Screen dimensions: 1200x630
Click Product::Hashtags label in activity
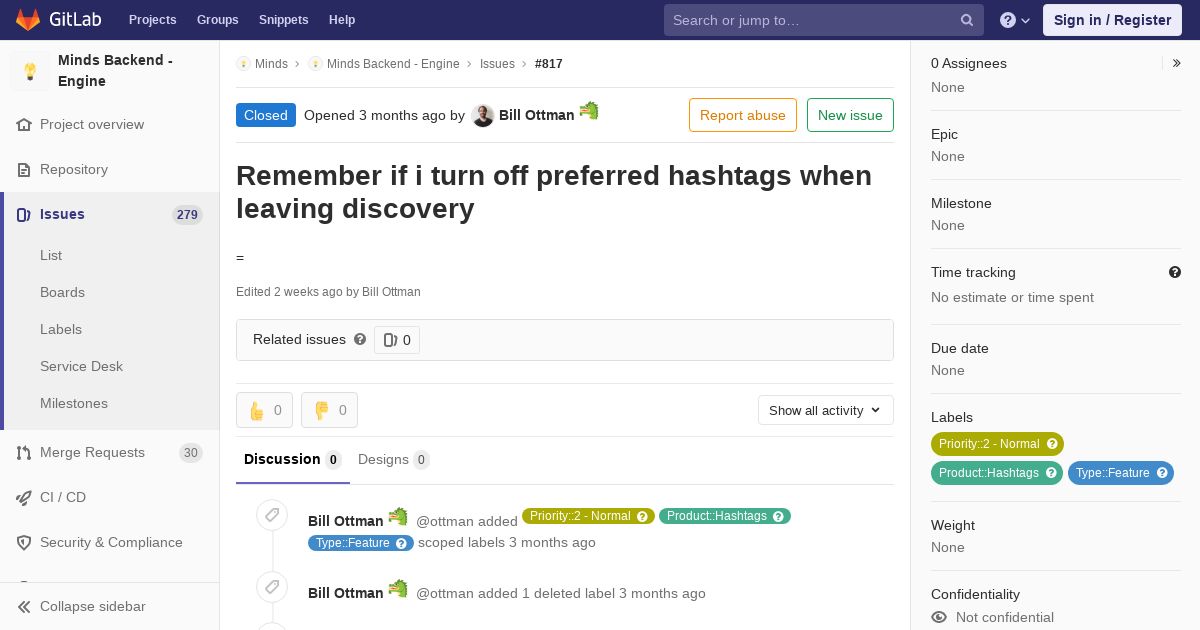[x=717, y=517]
